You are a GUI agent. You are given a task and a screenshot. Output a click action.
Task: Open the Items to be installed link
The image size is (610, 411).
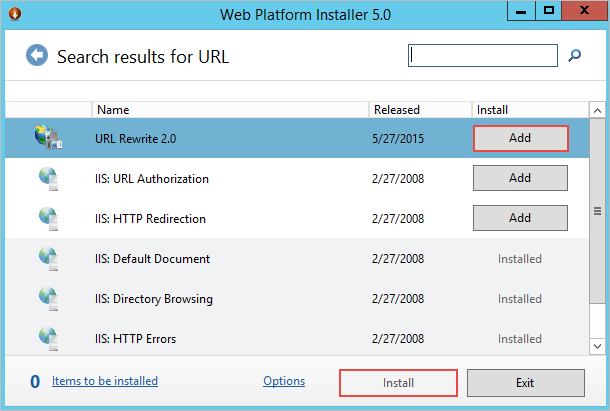click(x=104, y=381)
